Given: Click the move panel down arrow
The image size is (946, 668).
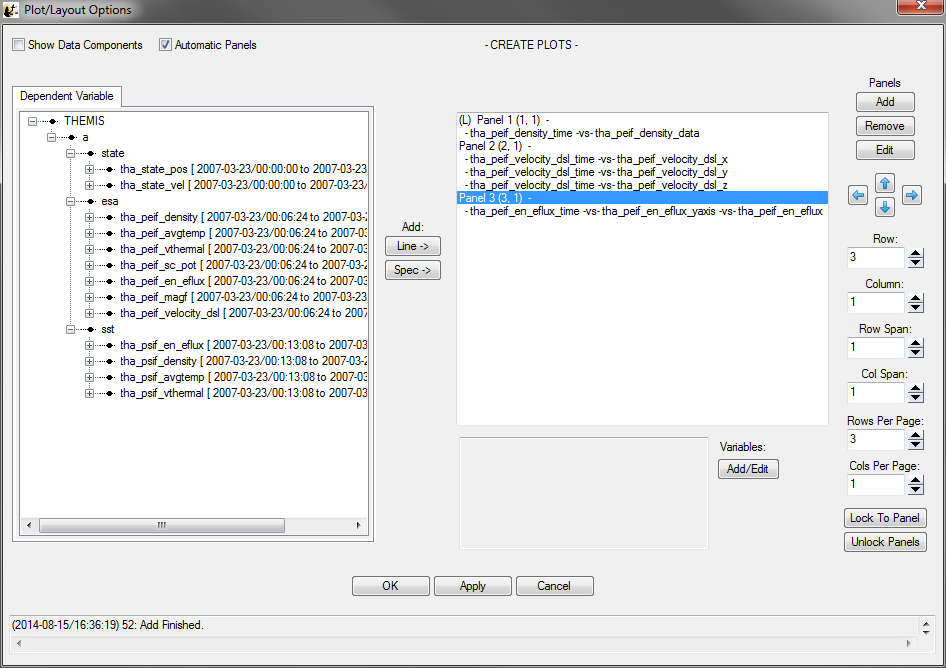Looking at the screenshot, I should [x=885, y=207].
